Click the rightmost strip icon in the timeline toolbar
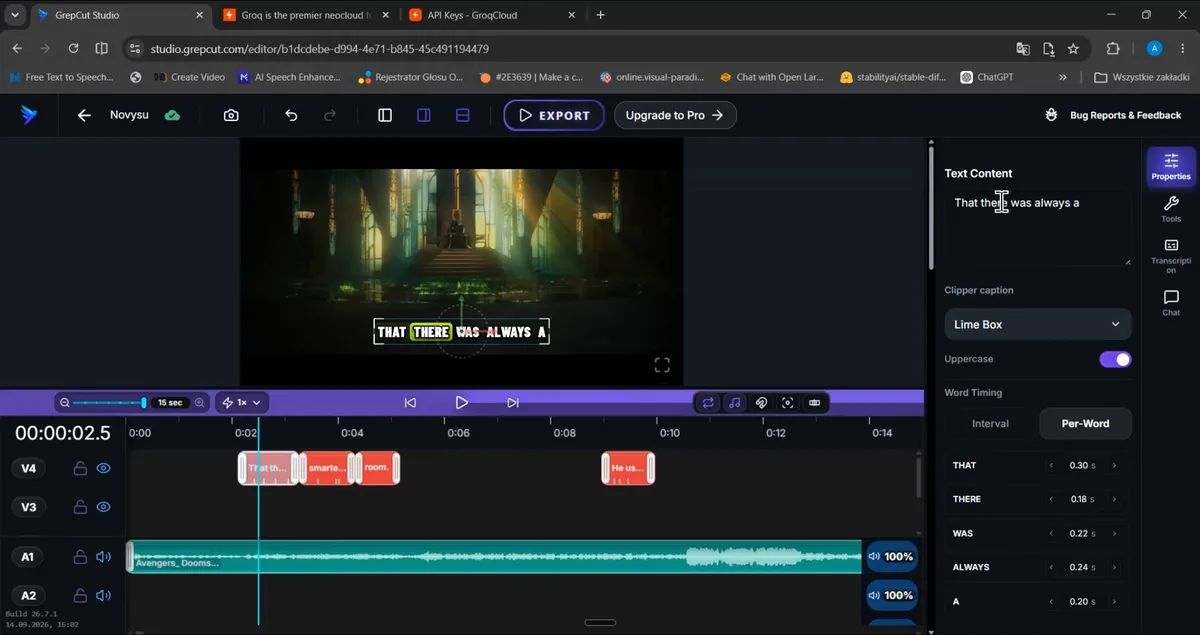1200x635 pixels. pyautogui.click(x=815, y=403)
